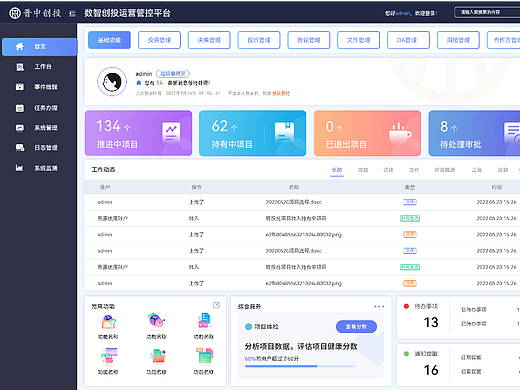The width and height of the screenshot is (520, 390).
Task: Focus the header search input field
Action: pyautogui.click(x=487, y=13)
